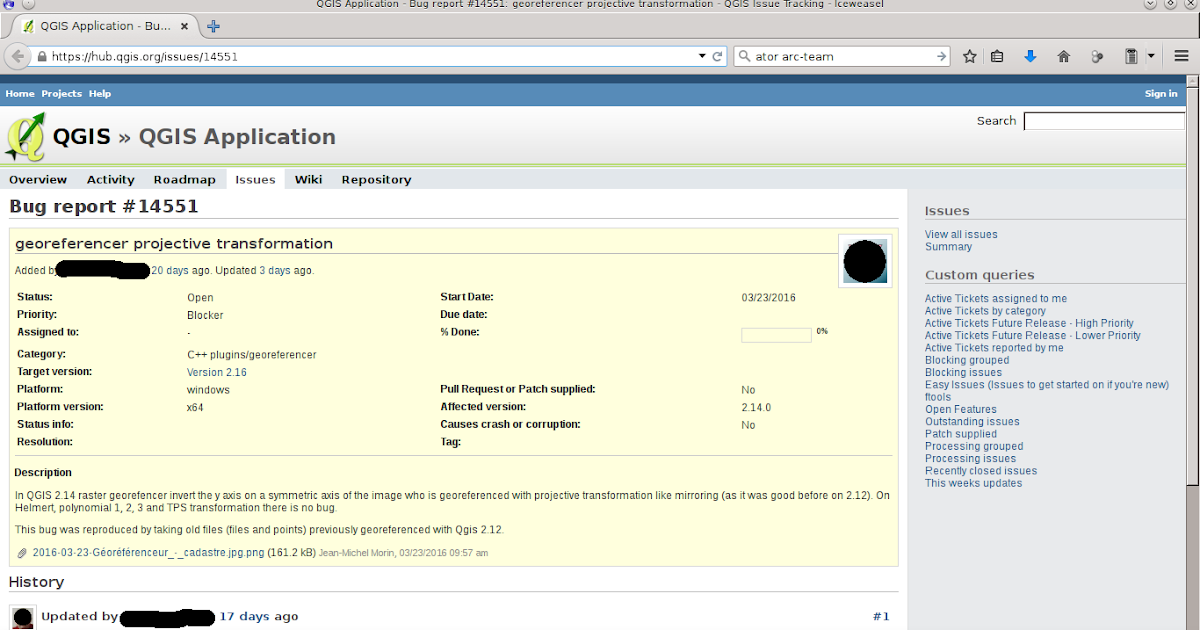Click the QGIS link in page header
This screenshot has height=630, width=1200.
81,137
